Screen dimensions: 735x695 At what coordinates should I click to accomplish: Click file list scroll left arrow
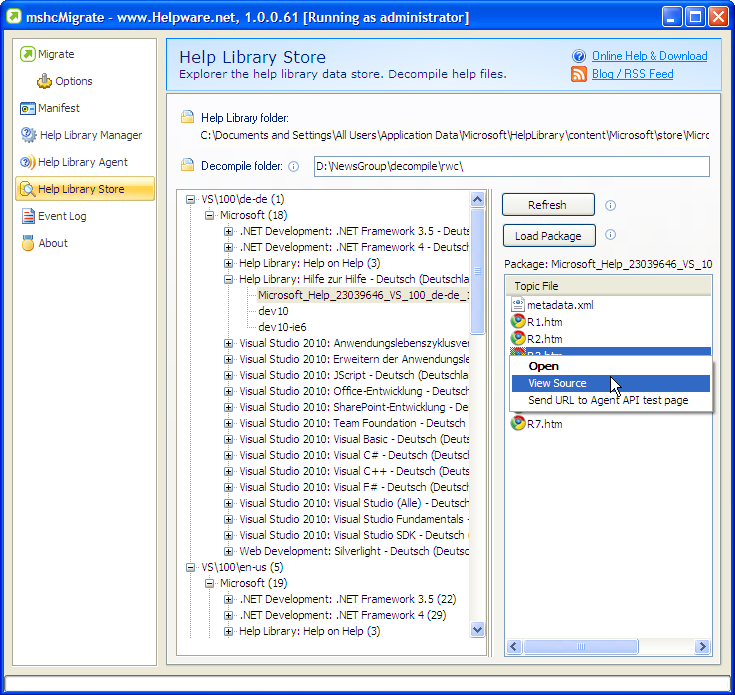(514, 647)
